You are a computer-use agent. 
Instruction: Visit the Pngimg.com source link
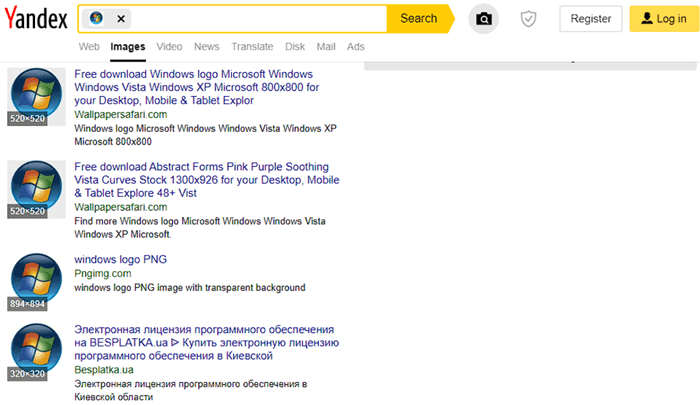[103, 273]
